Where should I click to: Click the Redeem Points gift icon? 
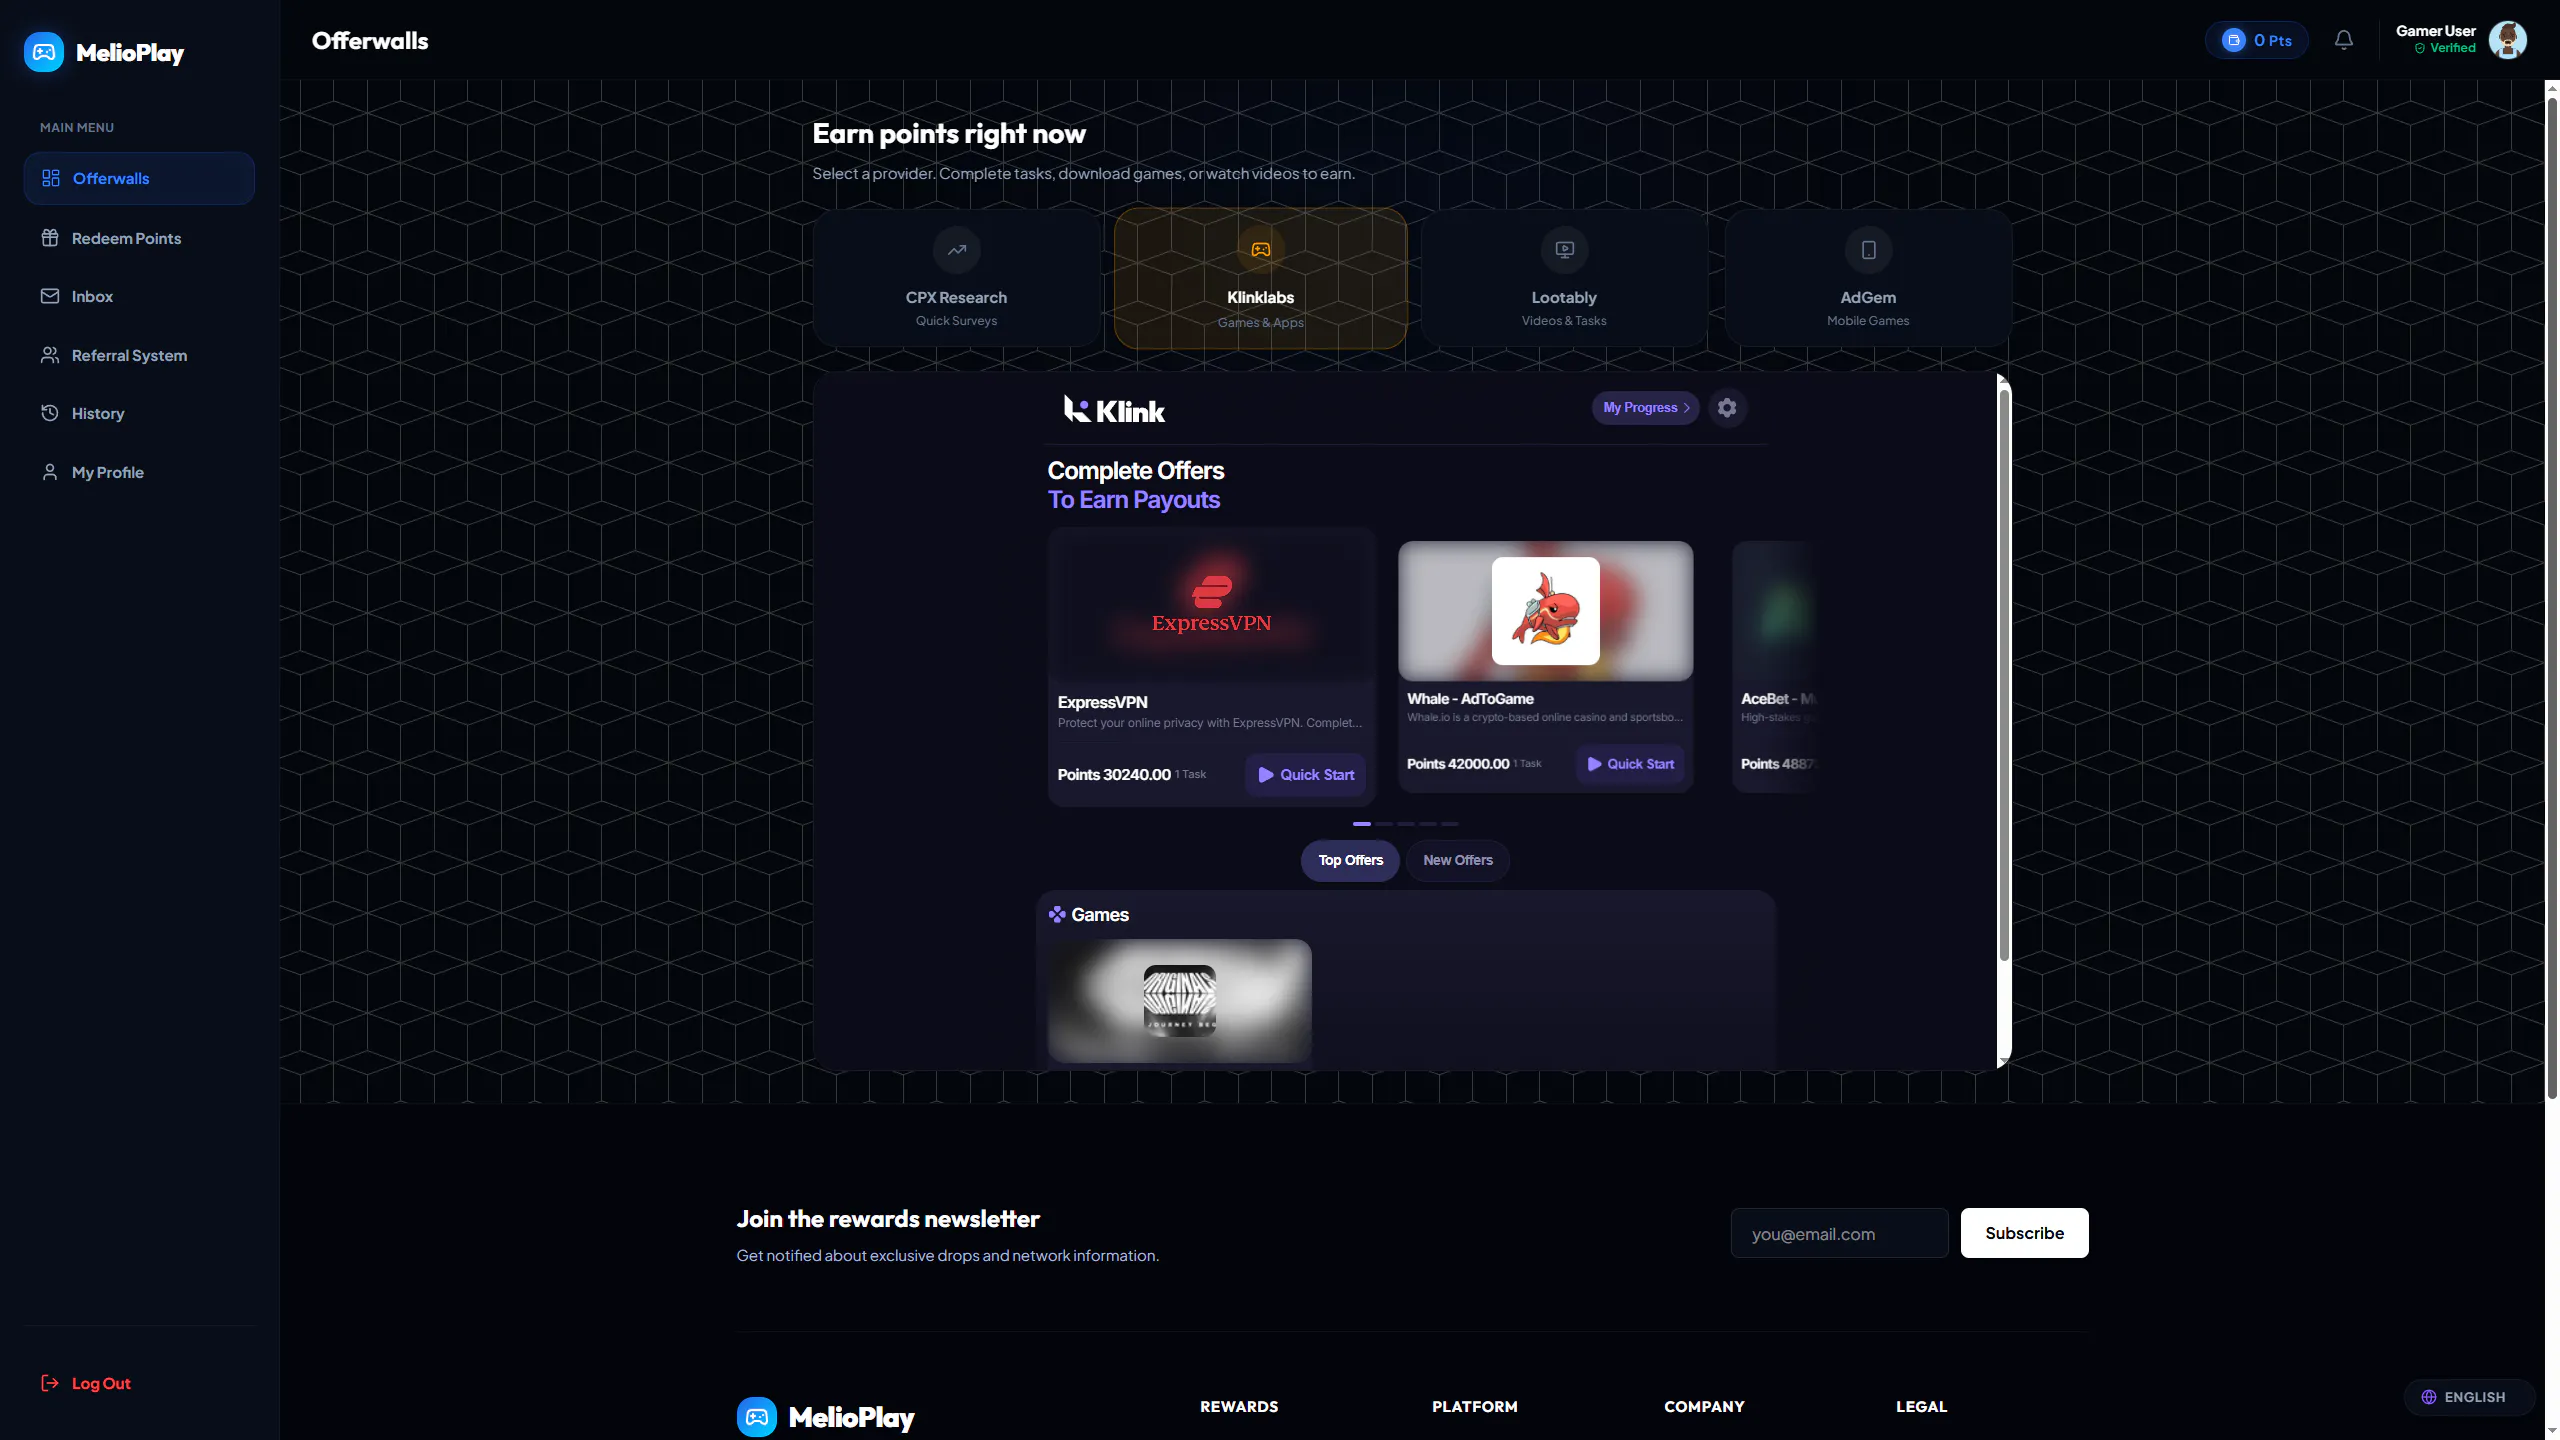tap(50, 238)
